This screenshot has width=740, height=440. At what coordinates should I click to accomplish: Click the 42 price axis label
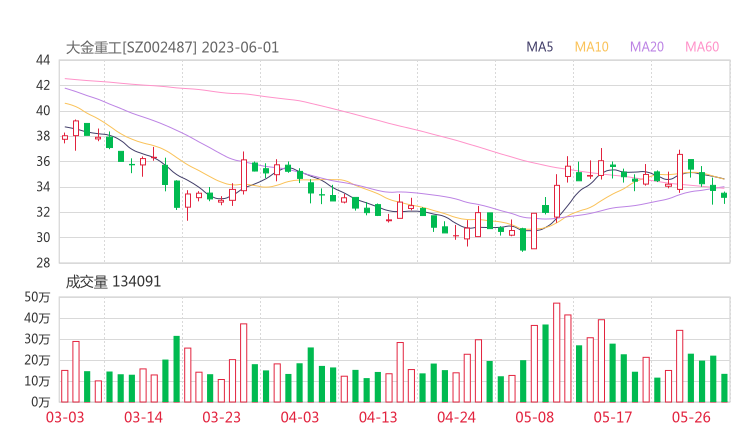click(42, 85)
